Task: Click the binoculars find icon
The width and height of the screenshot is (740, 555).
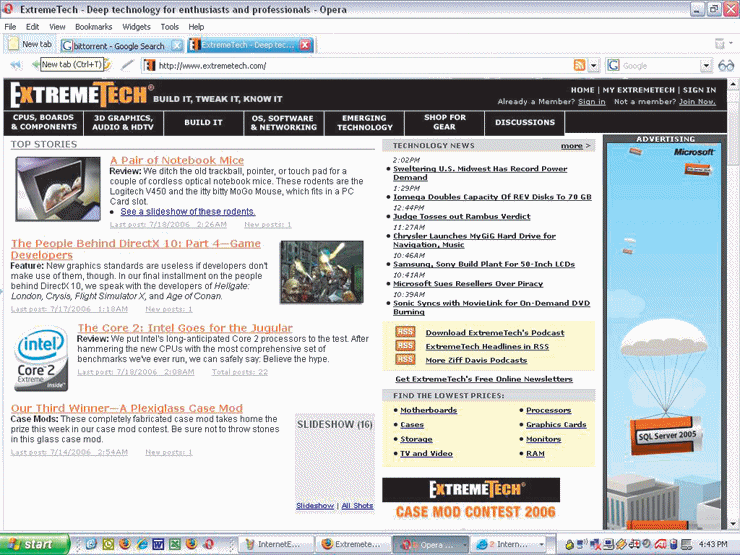Action: tap(726, 66)
